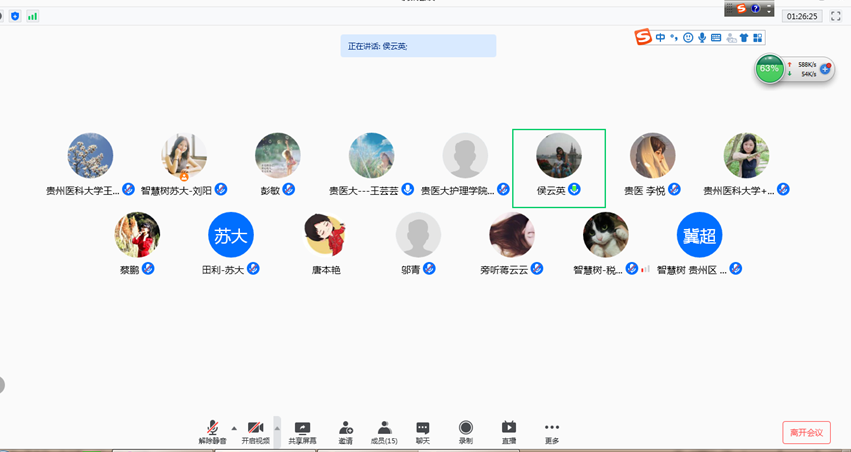Viewport: 851px width, 452px height.
Task: Open the Sogou toolbox grid menu
Action: click(758, 38)
